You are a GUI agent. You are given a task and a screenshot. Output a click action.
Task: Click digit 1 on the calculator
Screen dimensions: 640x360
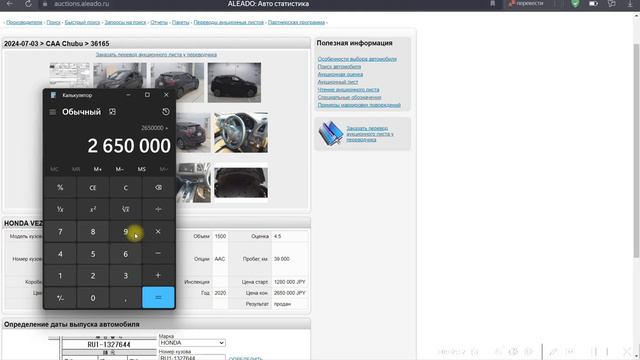pos(60,276)
